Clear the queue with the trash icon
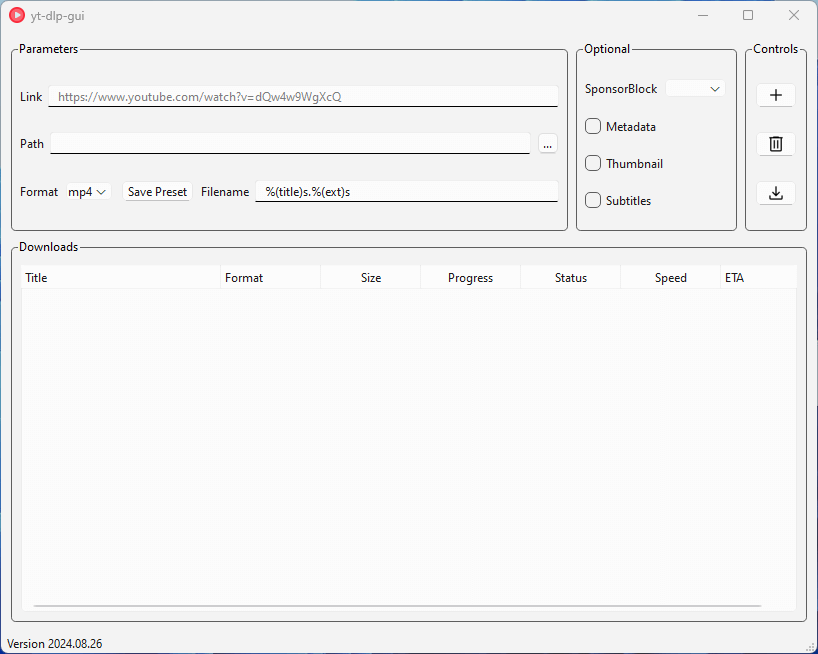The height and width of the screenshot is (654, 818). pyautogui.click(x=776, y=143)
